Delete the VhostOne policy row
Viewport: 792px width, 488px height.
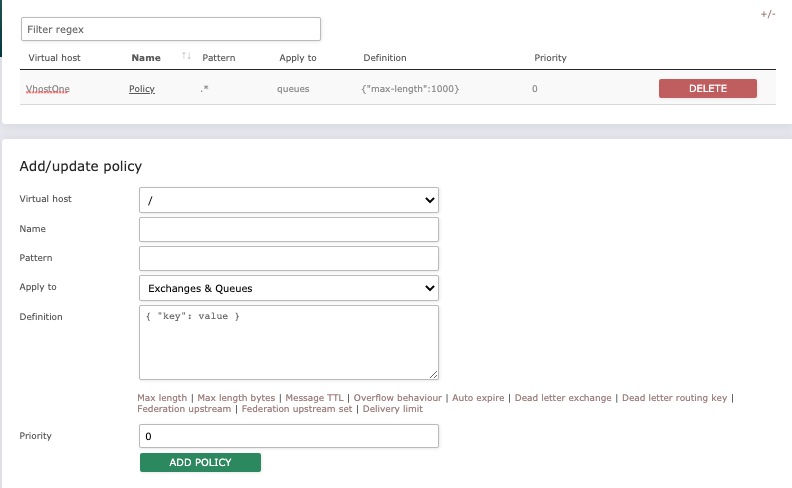tap(707, 89)
